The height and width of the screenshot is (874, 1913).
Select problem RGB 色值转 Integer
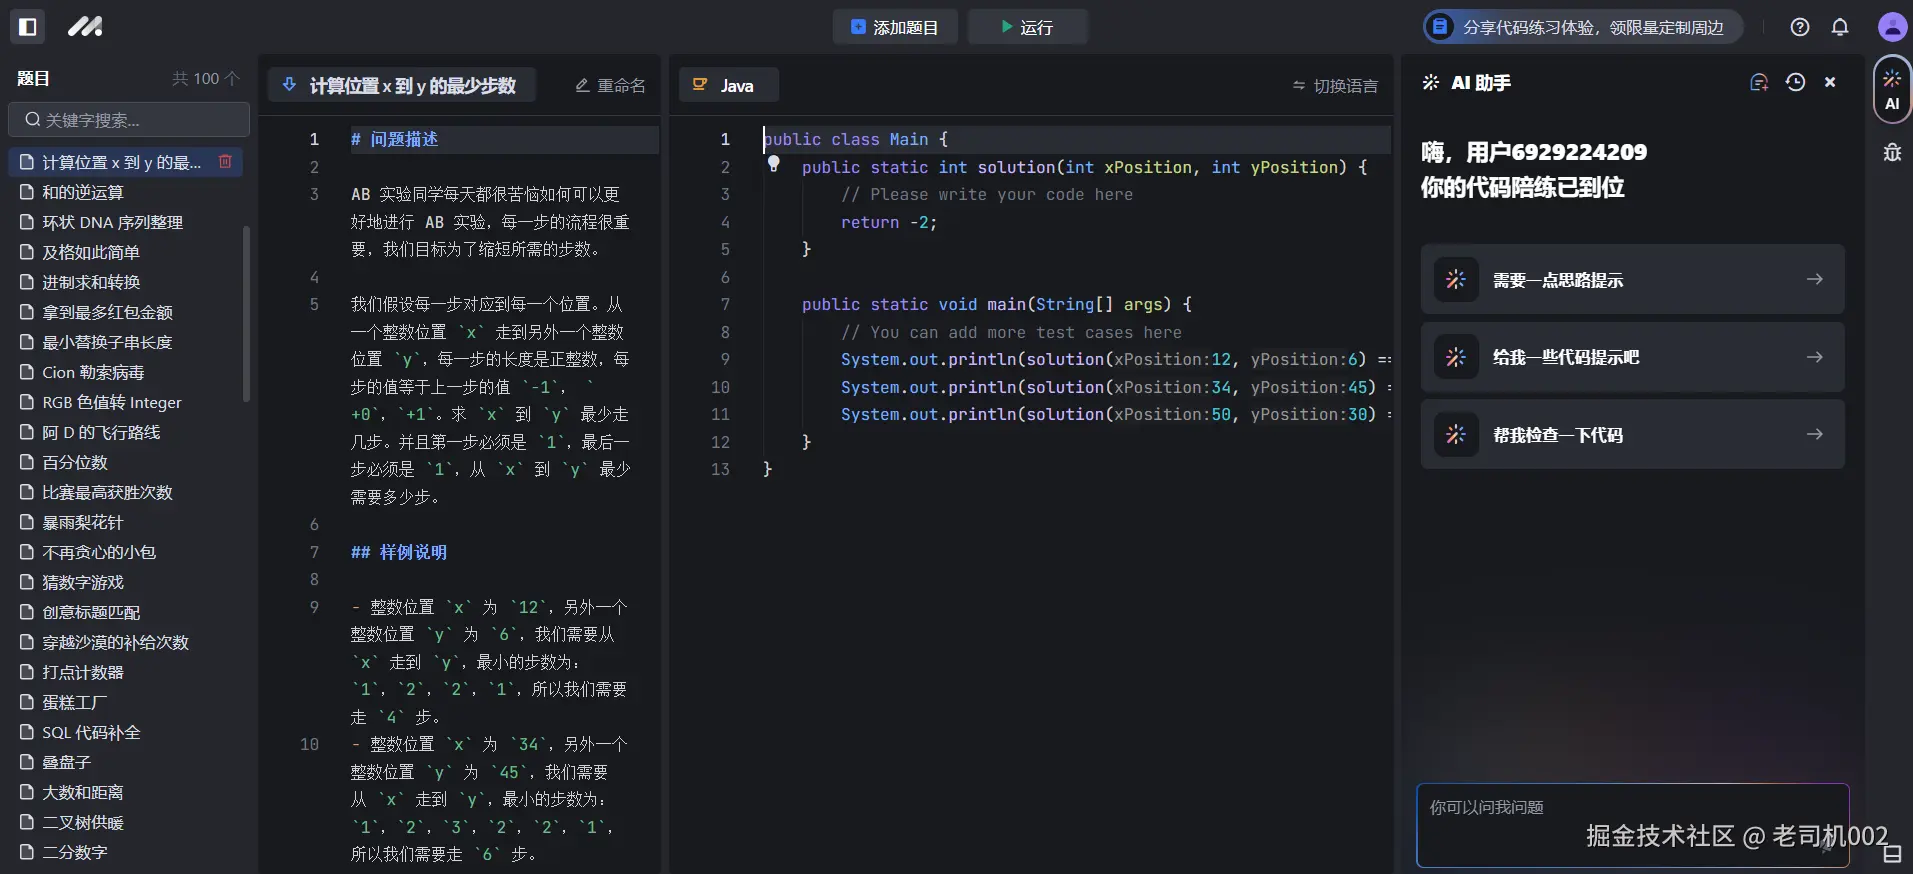[x=126, y=402]
